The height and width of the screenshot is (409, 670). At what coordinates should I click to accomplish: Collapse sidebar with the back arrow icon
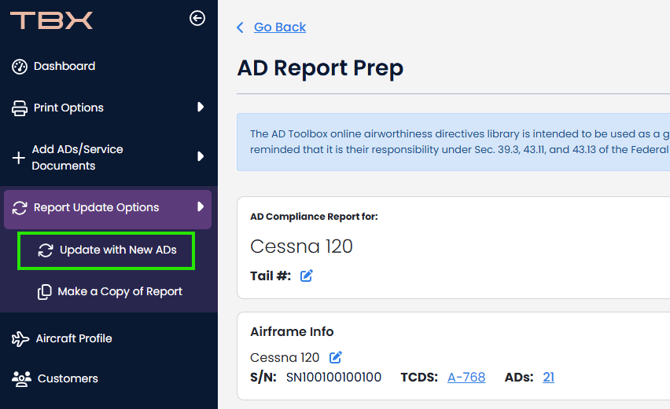[x=197, y=18]
